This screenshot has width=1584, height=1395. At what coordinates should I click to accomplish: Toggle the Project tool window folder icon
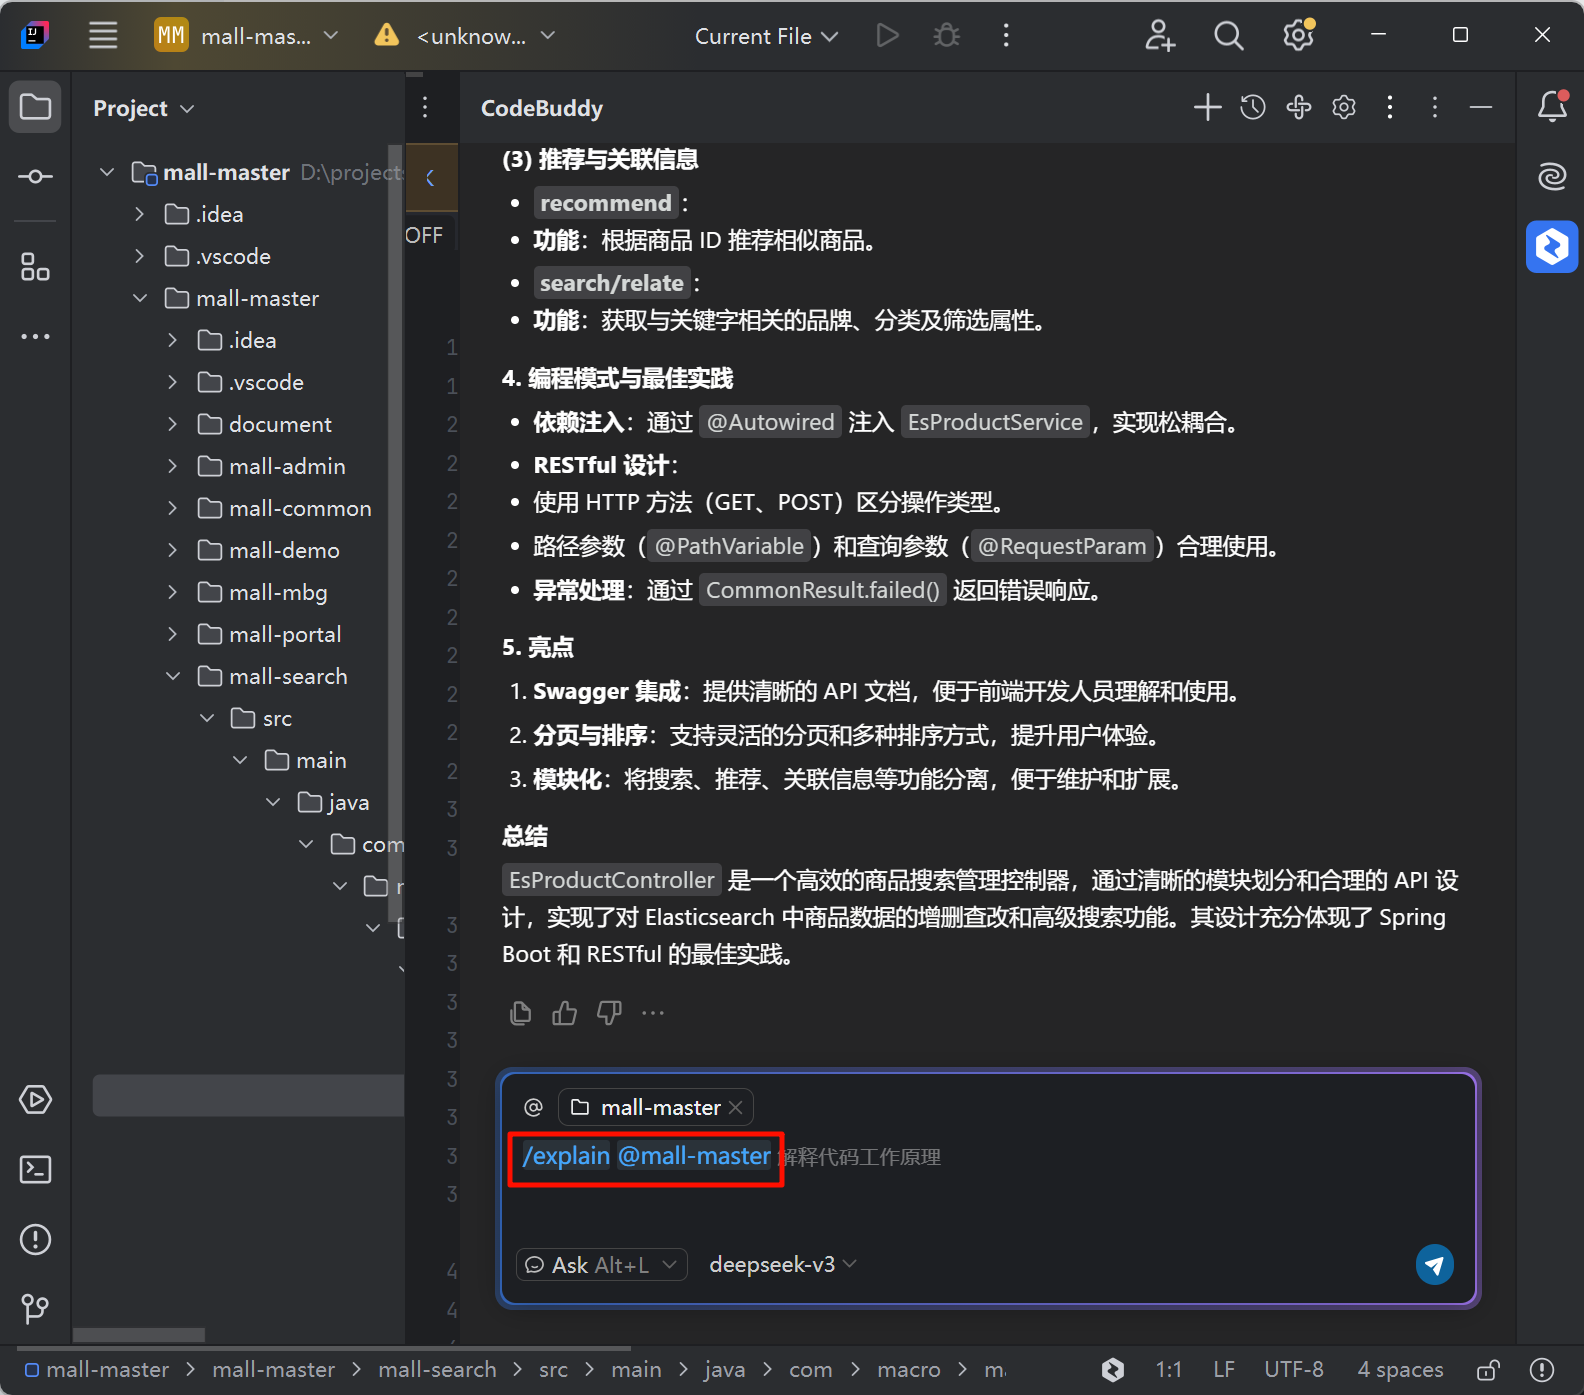[35, 107]
